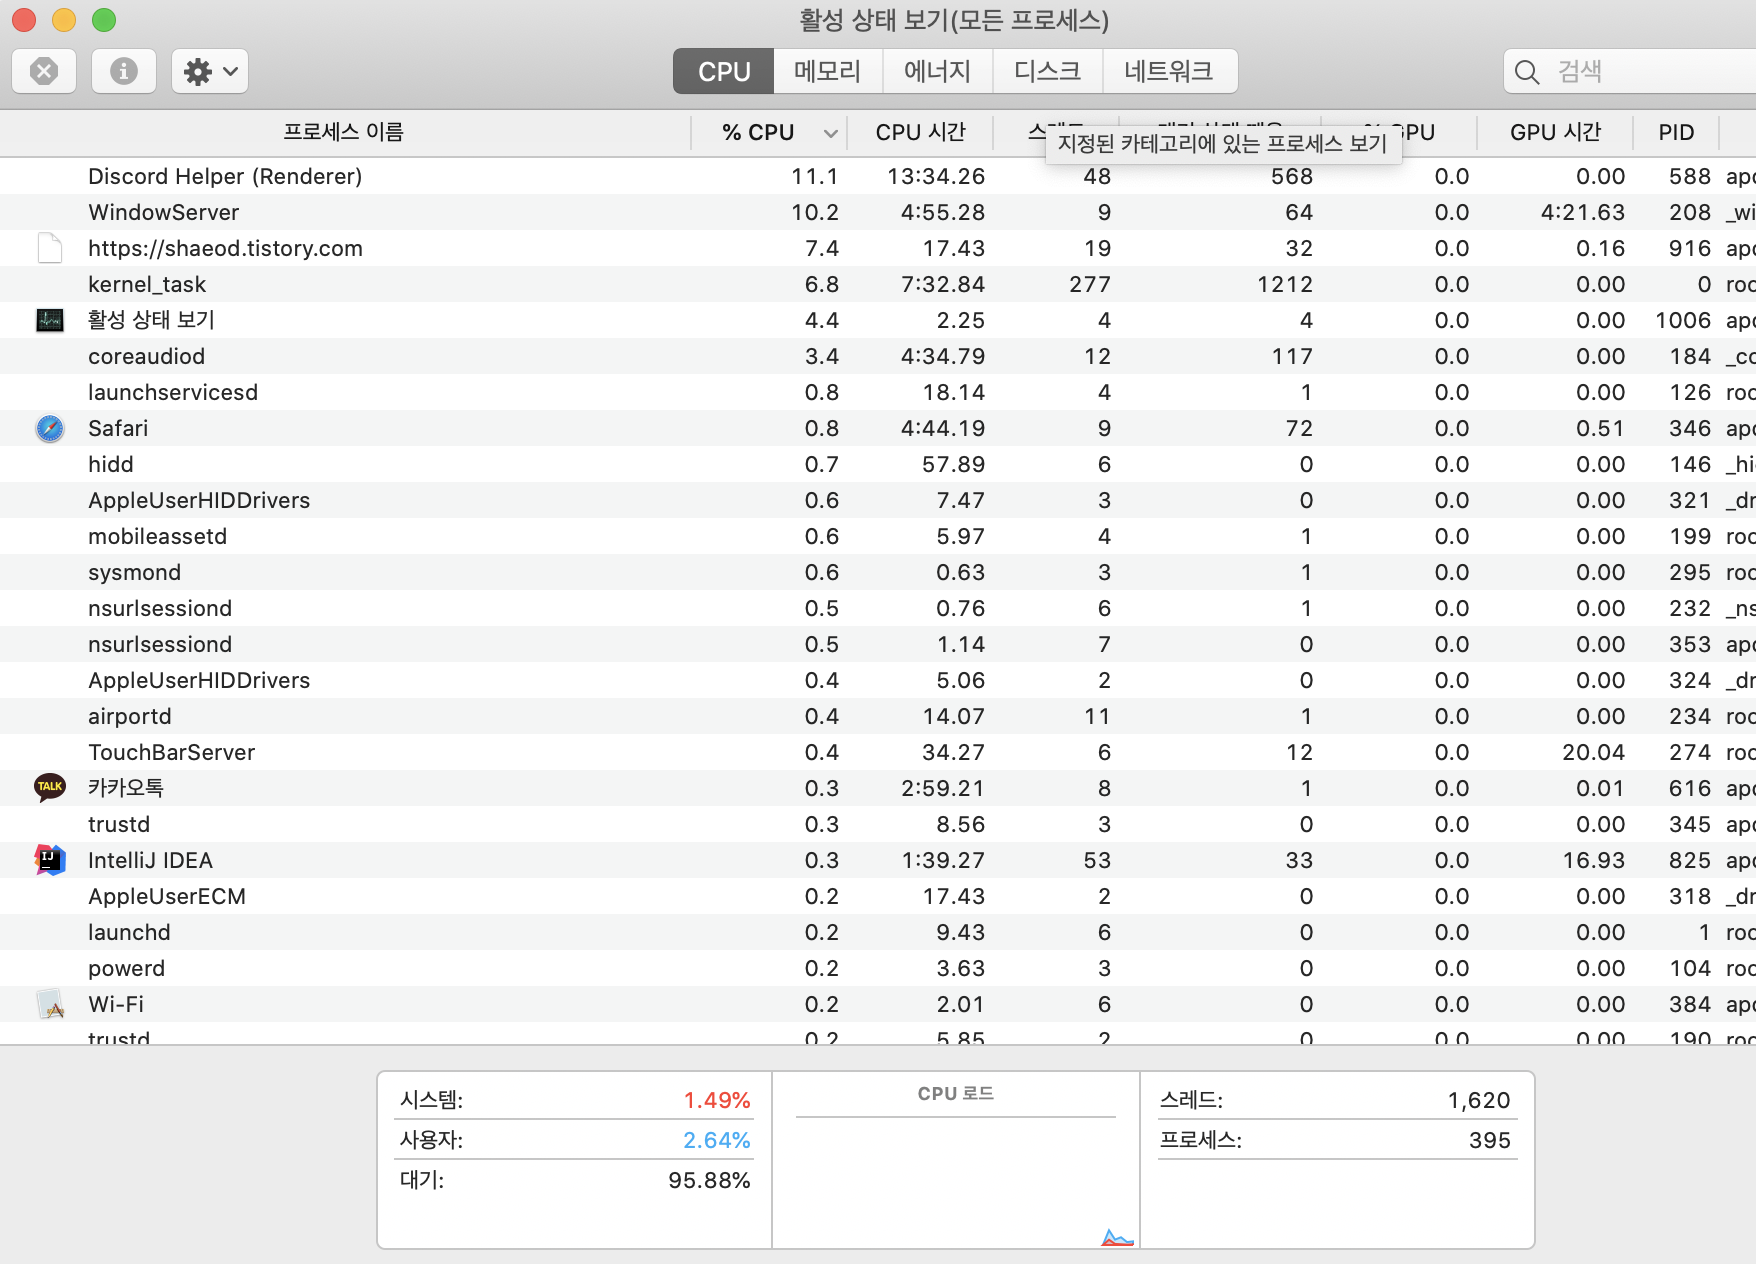Sort by the GPU 시간 column header
This screenshot has height=1264, width=1756.
[1556, 132]
